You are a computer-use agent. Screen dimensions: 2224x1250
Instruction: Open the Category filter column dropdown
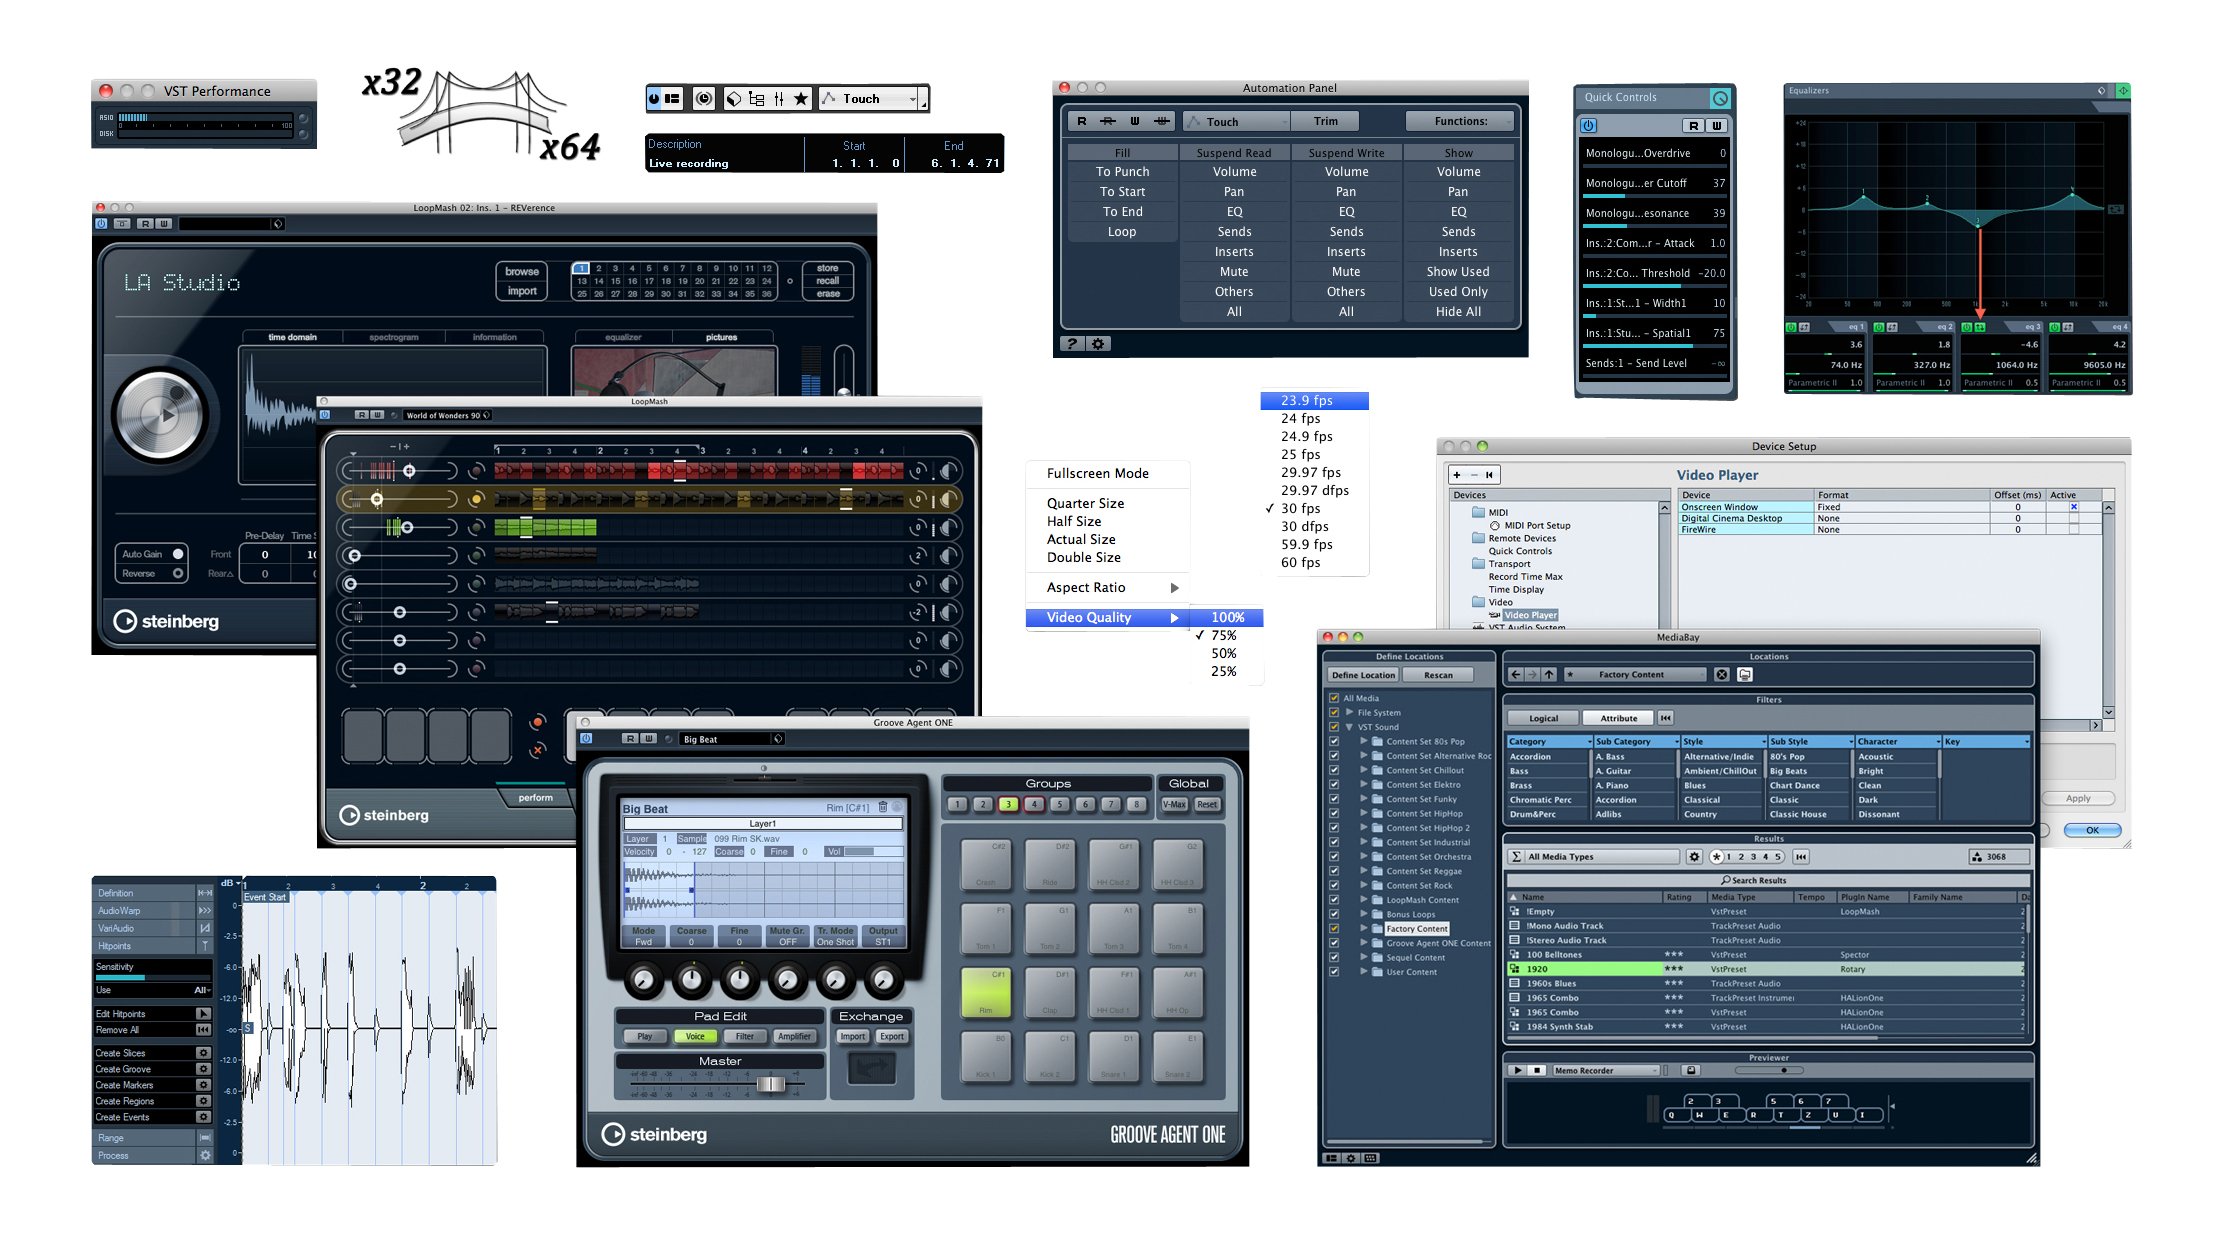click(1590, 742)
